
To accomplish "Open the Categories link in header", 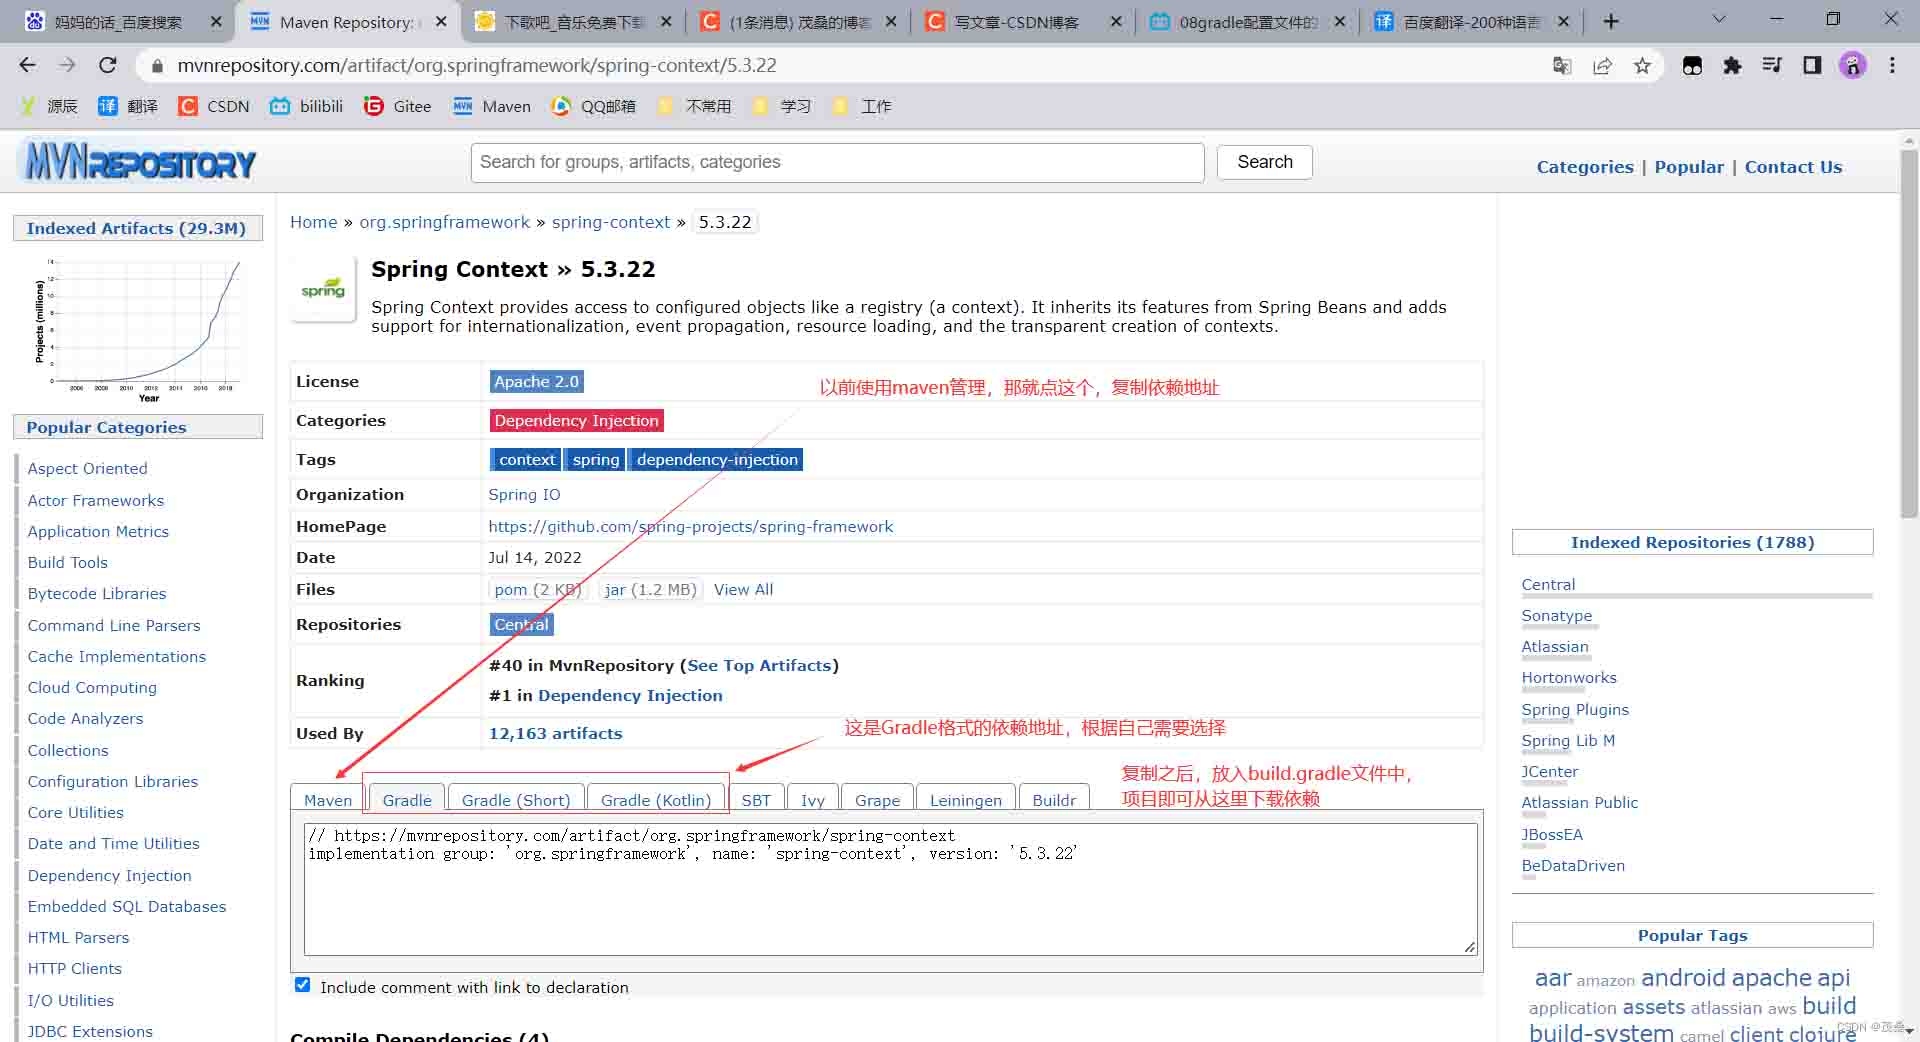I will click(1585, 167).
